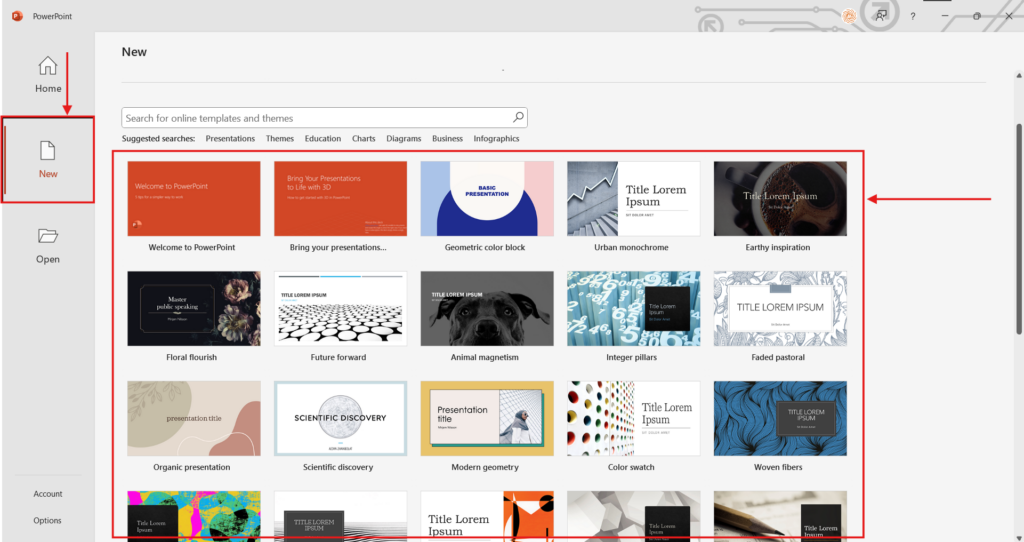Image resolution: width=1024 pixels, height=542 pixels.
Task: Choose the Animal magnetism template
Action: (x=486, y=309)
